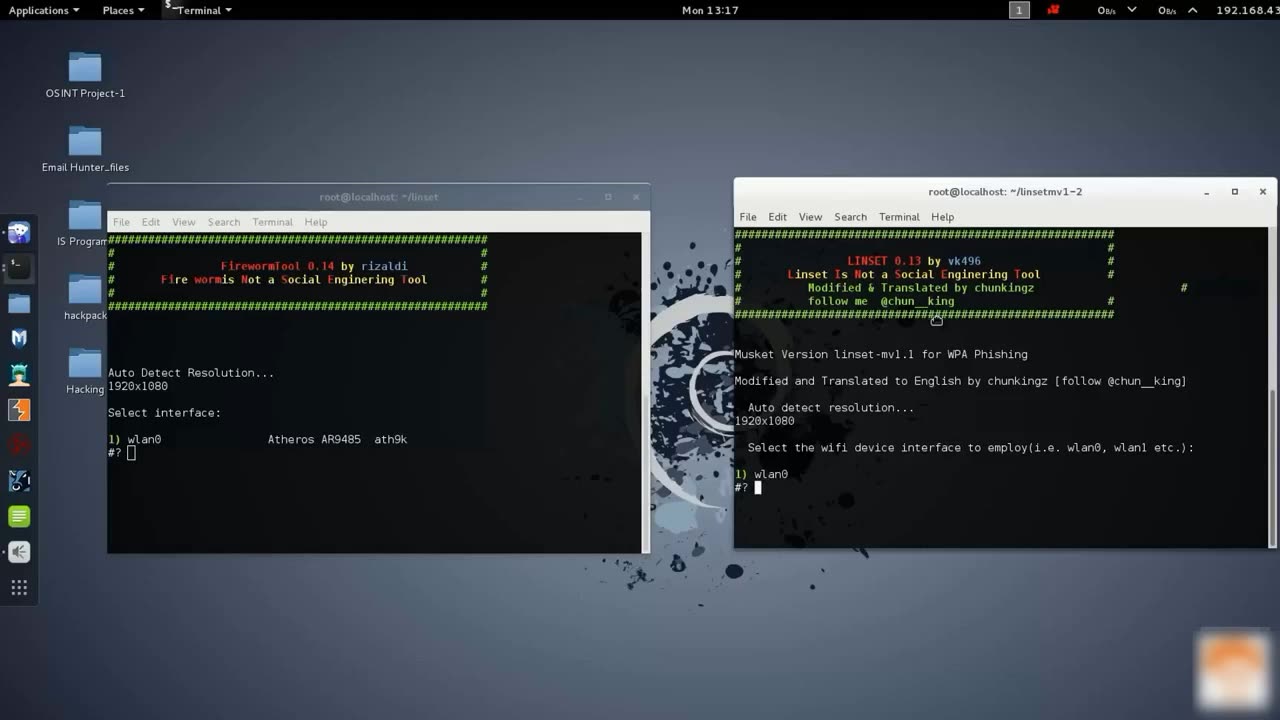Click the red screen recorder icon in top bar
The width and height of the screenshot is (1280, 720).
point(1053,10)
